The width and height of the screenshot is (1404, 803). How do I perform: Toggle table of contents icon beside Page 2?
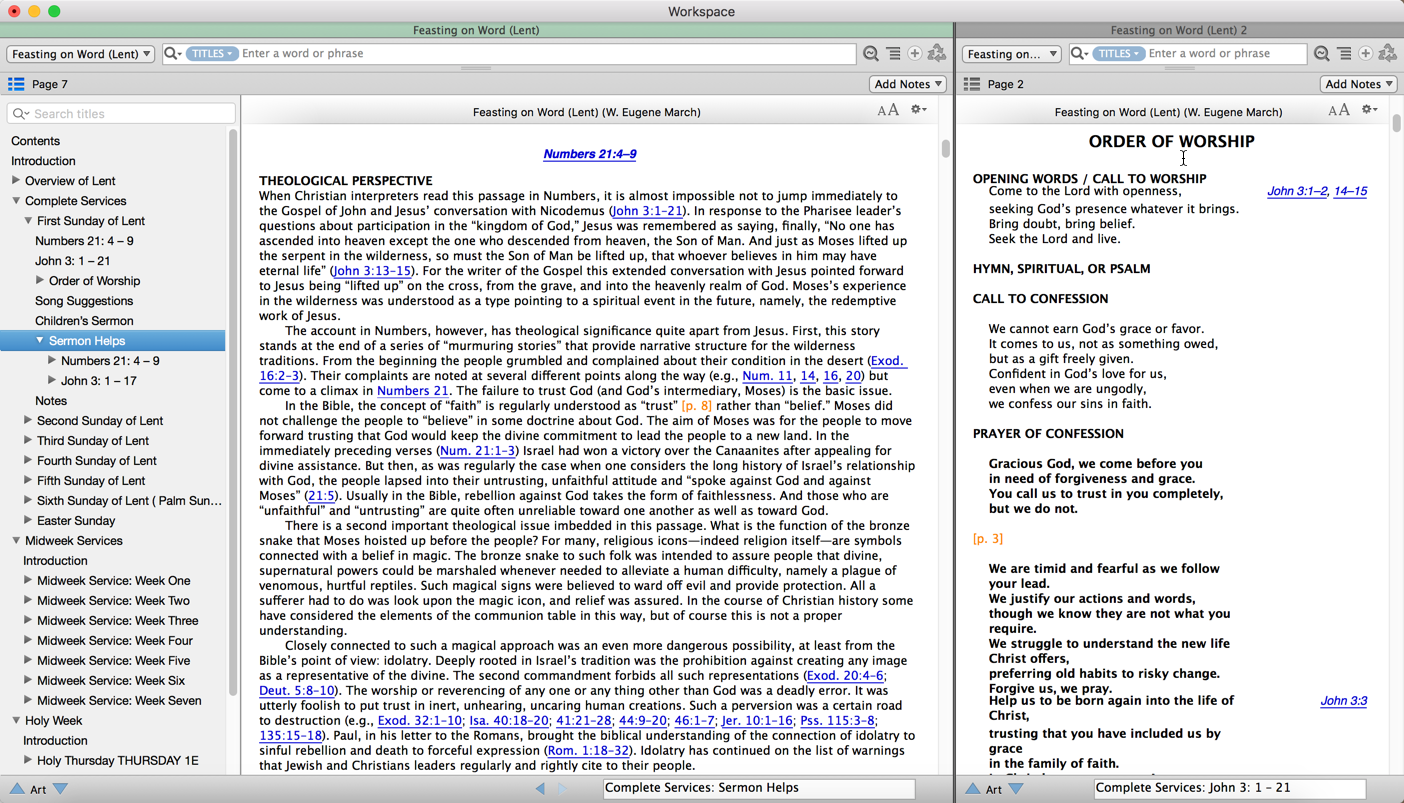[x=972, y=84]
